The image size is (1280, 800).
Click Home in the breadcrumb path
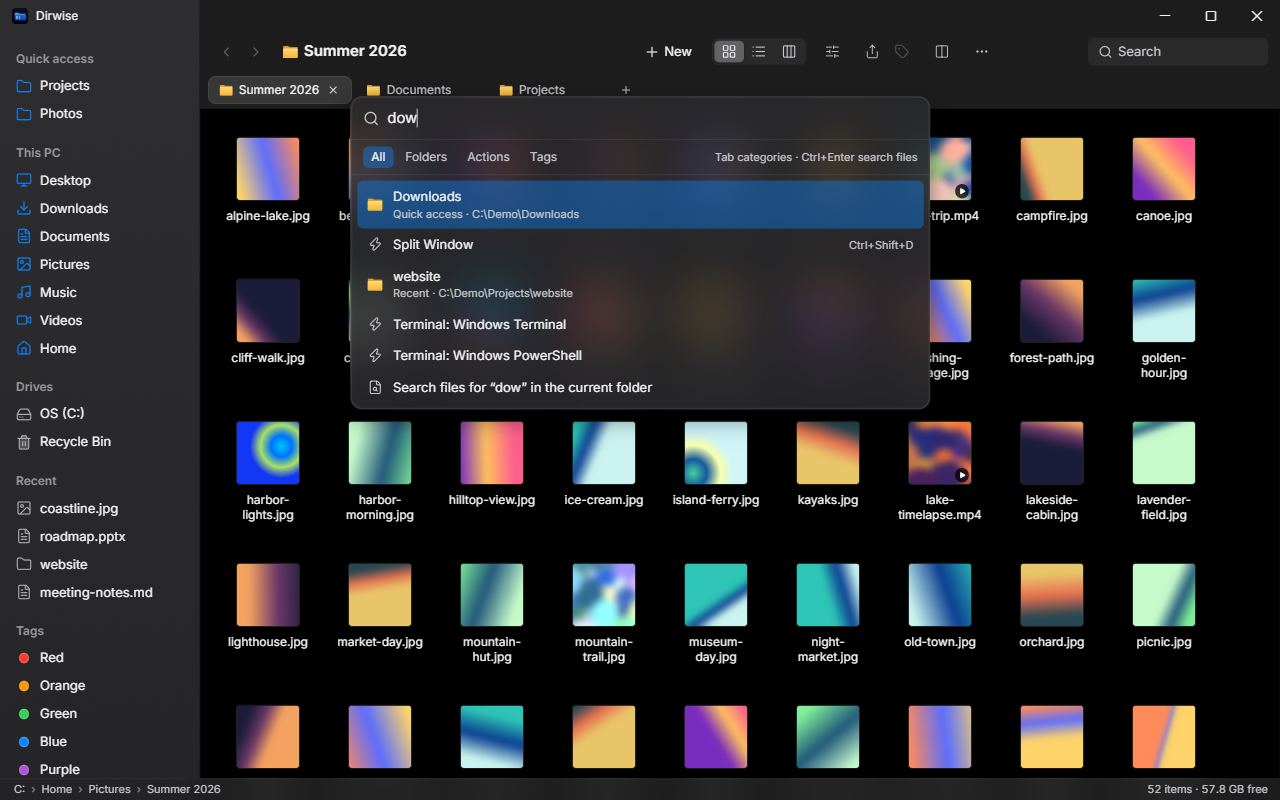coord(56,789)
